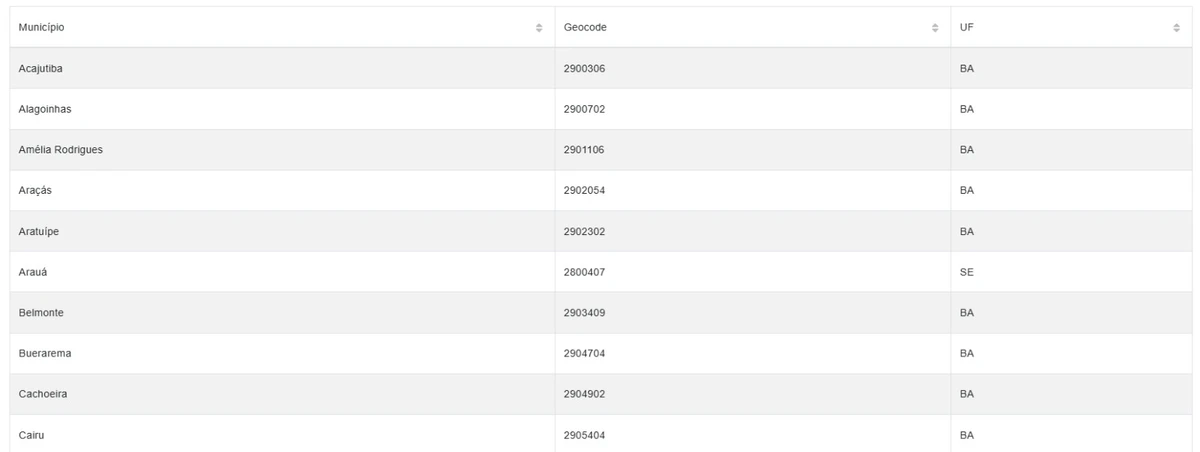Select geocode 2800407 cell
1200x452 pixels.
tap(753, 272)
